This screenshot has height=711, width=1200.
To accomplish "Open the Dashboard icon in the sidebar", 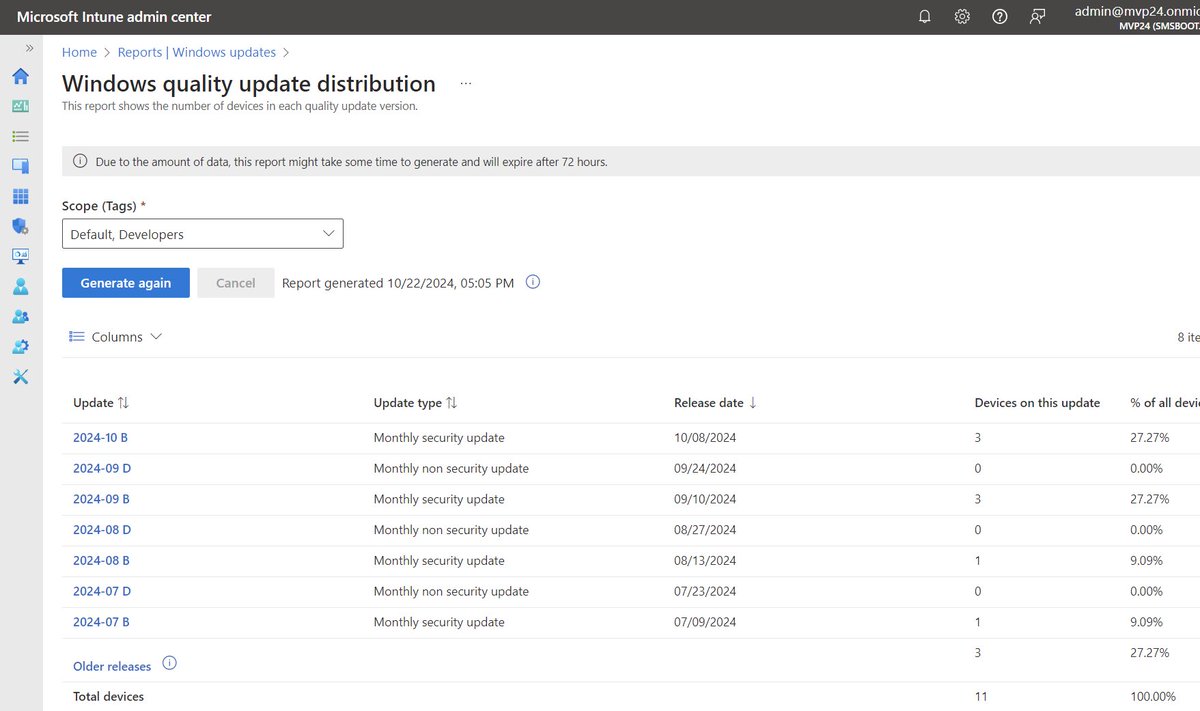I will [x=20, y=106].
